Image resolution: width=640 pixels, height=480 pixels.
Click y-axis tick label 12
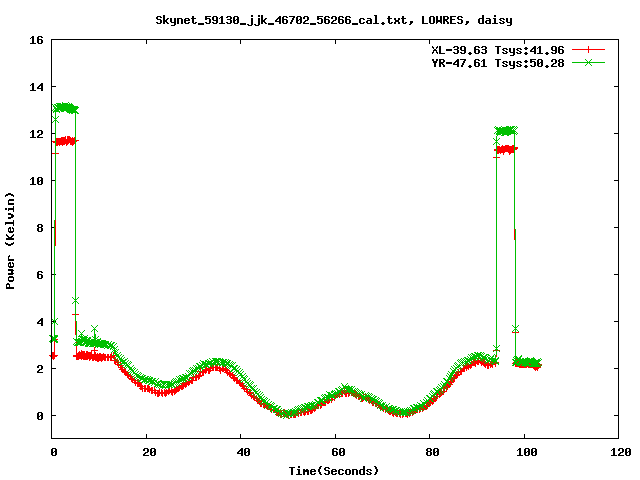[x=36, y=134]
